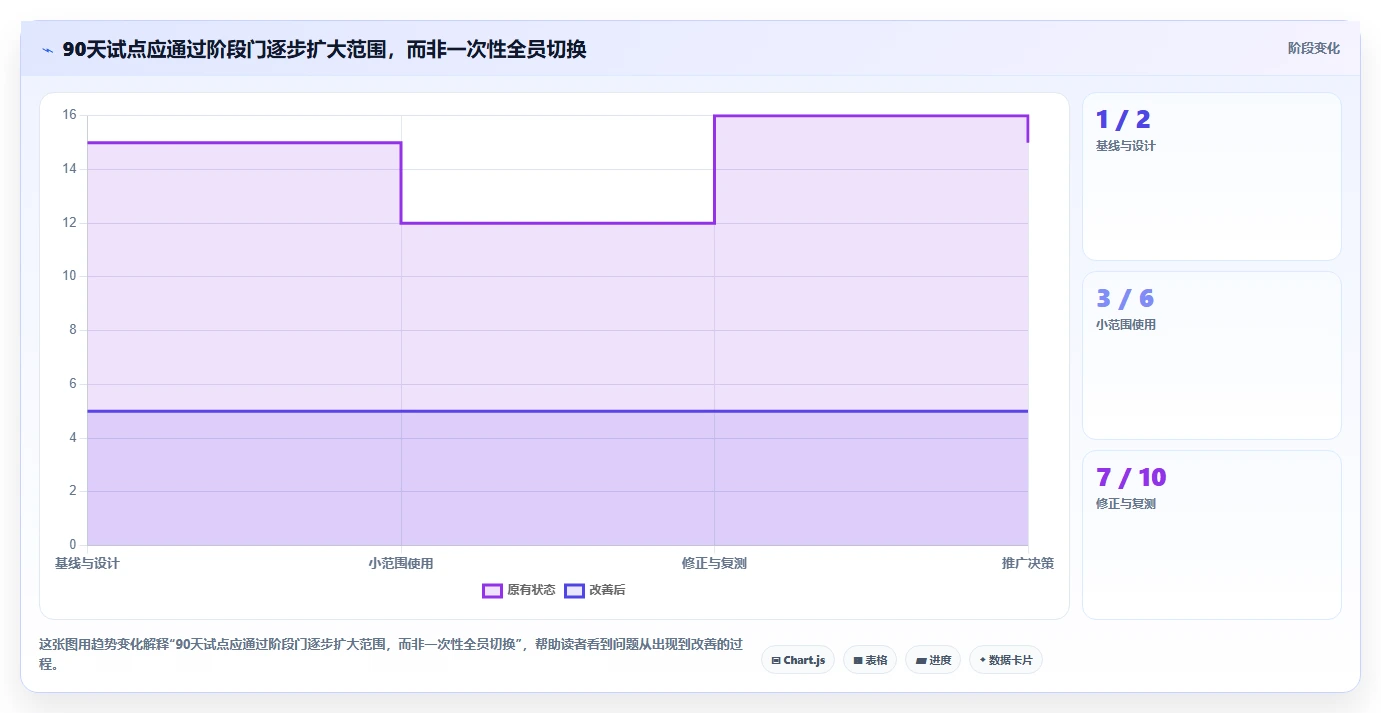Open the 7 / 10 修正与复测 card
Viewport: 1381px width, 713px height.
coord(1212,535)
